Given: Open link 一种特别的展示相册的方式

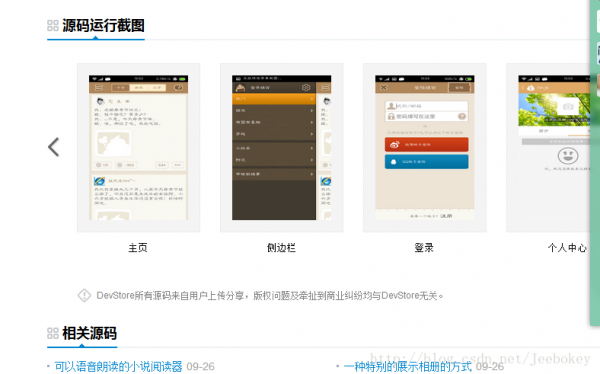Looking at the screenshot, I should pos(408,367).
